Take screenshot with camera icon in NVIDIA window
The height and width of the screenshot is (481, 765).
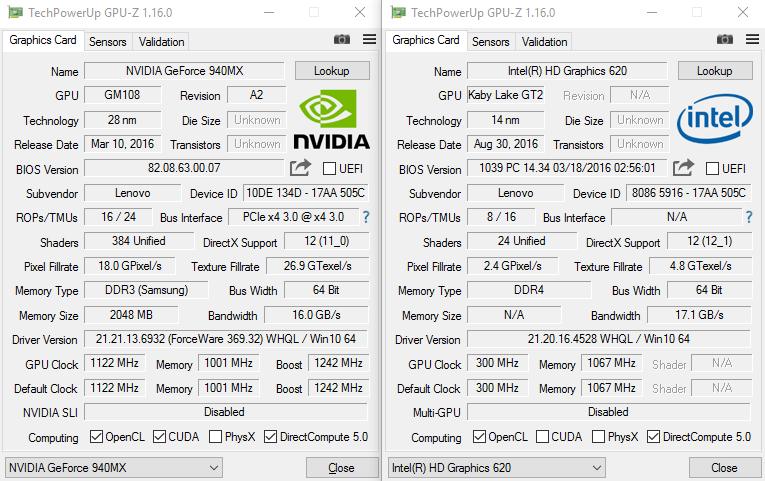342,40
